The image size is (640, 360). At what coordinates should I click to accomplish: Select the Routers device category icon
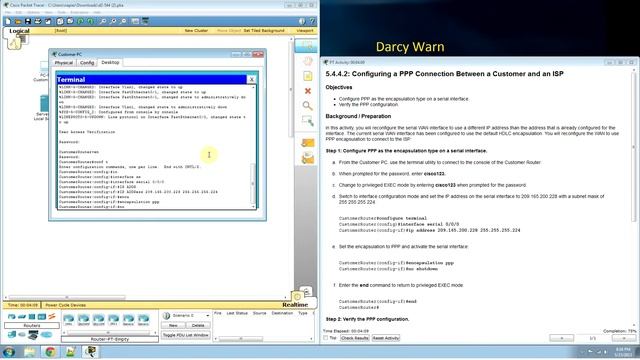point(11,317)
